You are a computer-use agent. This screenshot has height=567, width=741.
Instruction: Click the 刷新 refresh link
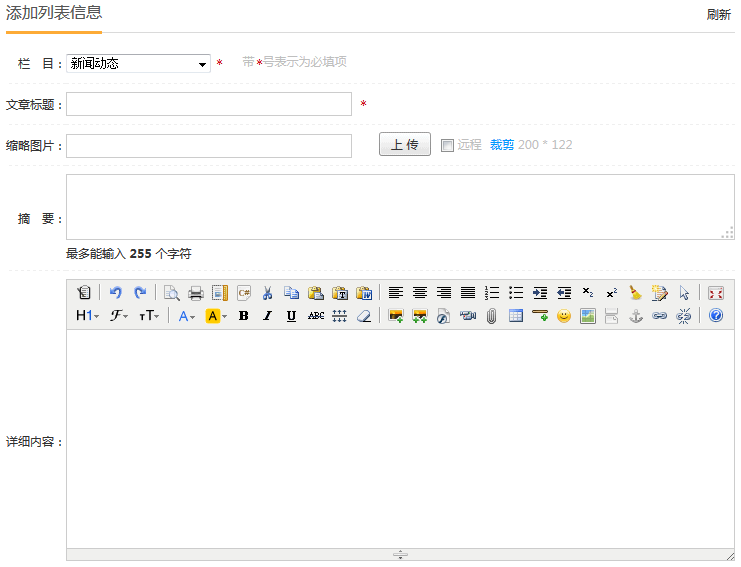(x=718, y=15)
